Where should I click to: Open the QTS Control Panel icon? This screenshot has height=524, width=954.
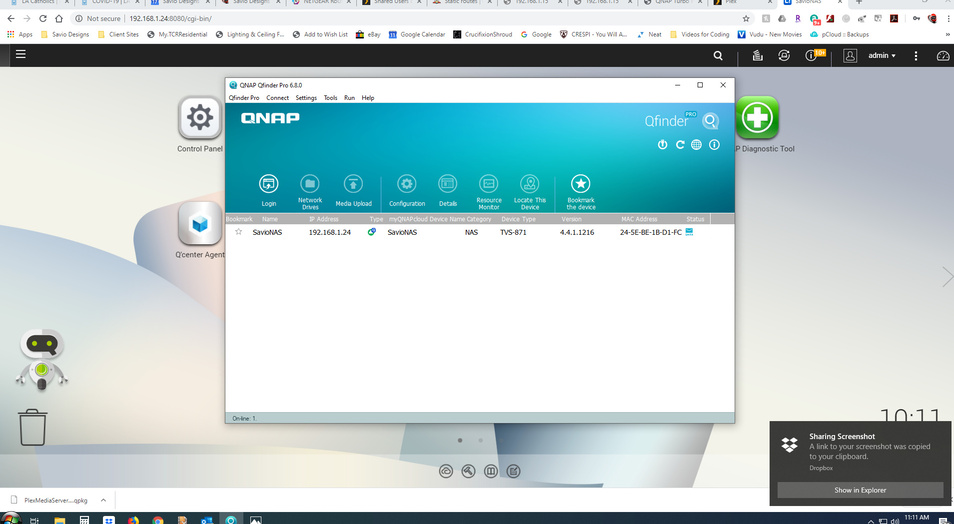pyautogui.click(x=200, y=117)
